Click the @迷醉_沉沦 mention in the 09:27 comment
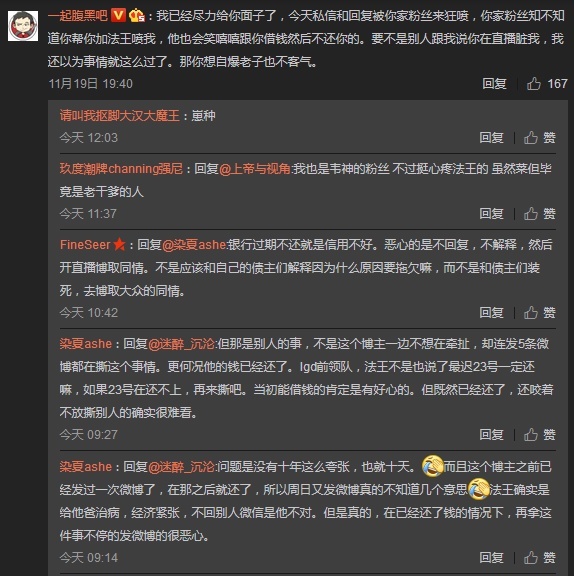Viewport: 574px width, 576px height. click(x=182, y=344)
